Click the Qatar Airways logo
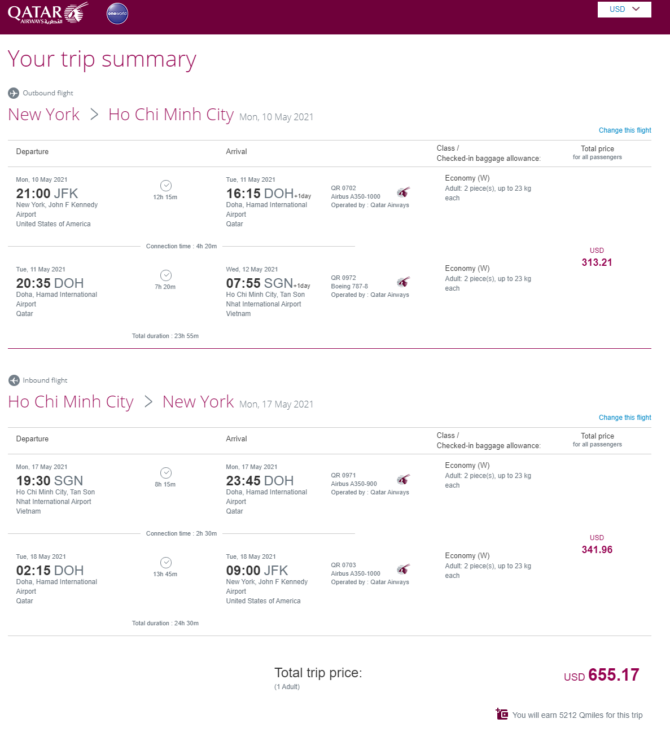Screen dimensions: 670x732 tap(48, 13)
